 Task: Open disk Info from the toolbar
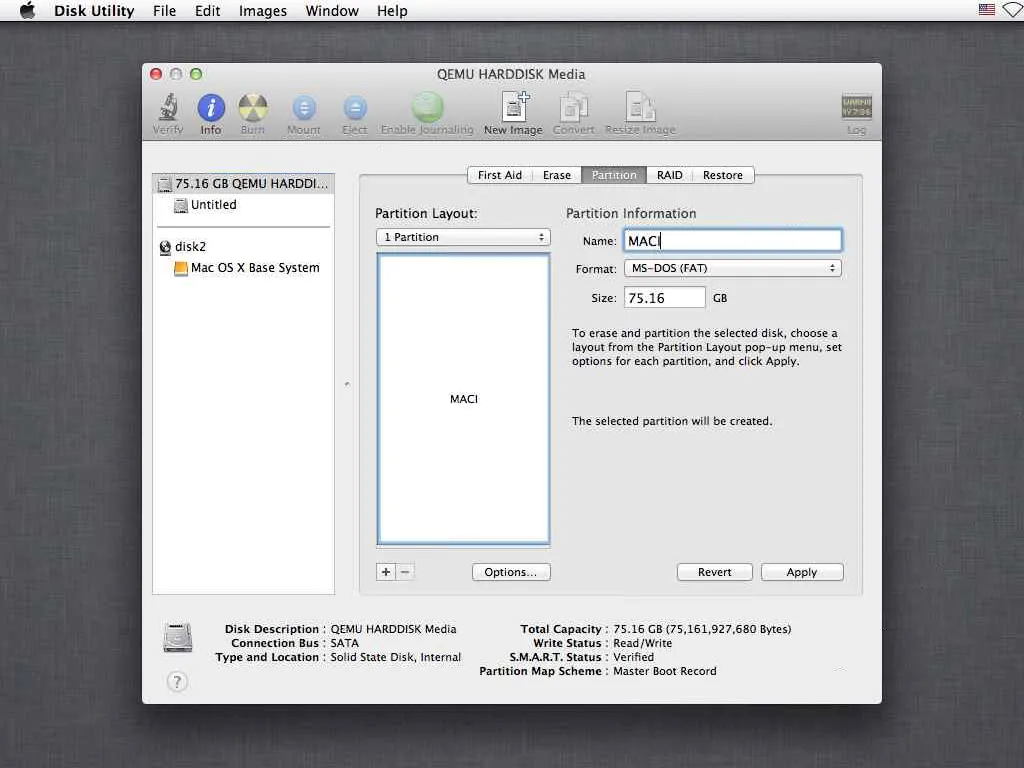point(211,114)
